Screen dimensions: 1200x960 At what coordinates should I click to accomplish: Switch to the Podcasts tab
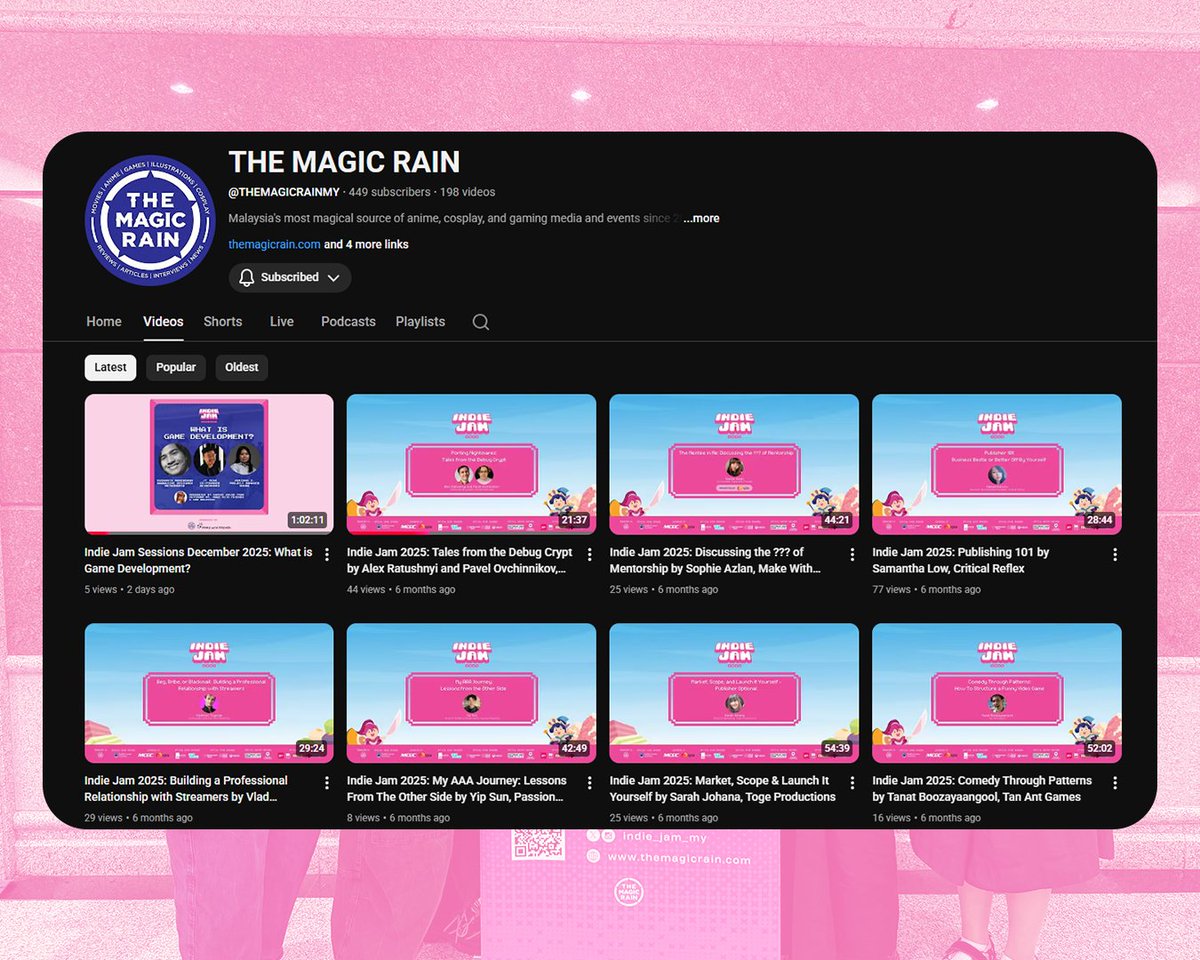tap(348, 321)
